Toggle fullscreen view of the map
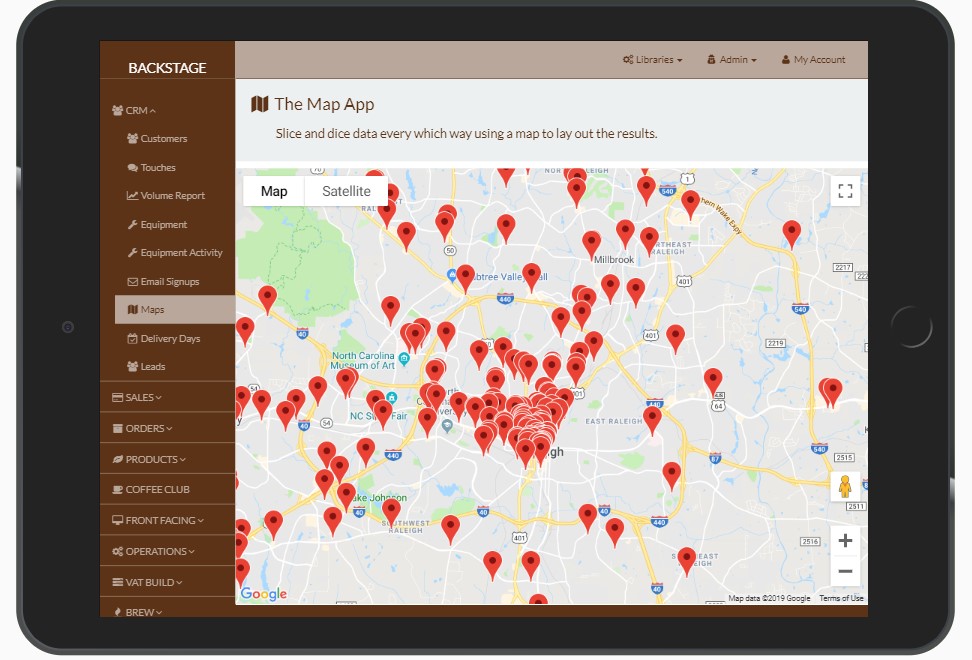 845,191
